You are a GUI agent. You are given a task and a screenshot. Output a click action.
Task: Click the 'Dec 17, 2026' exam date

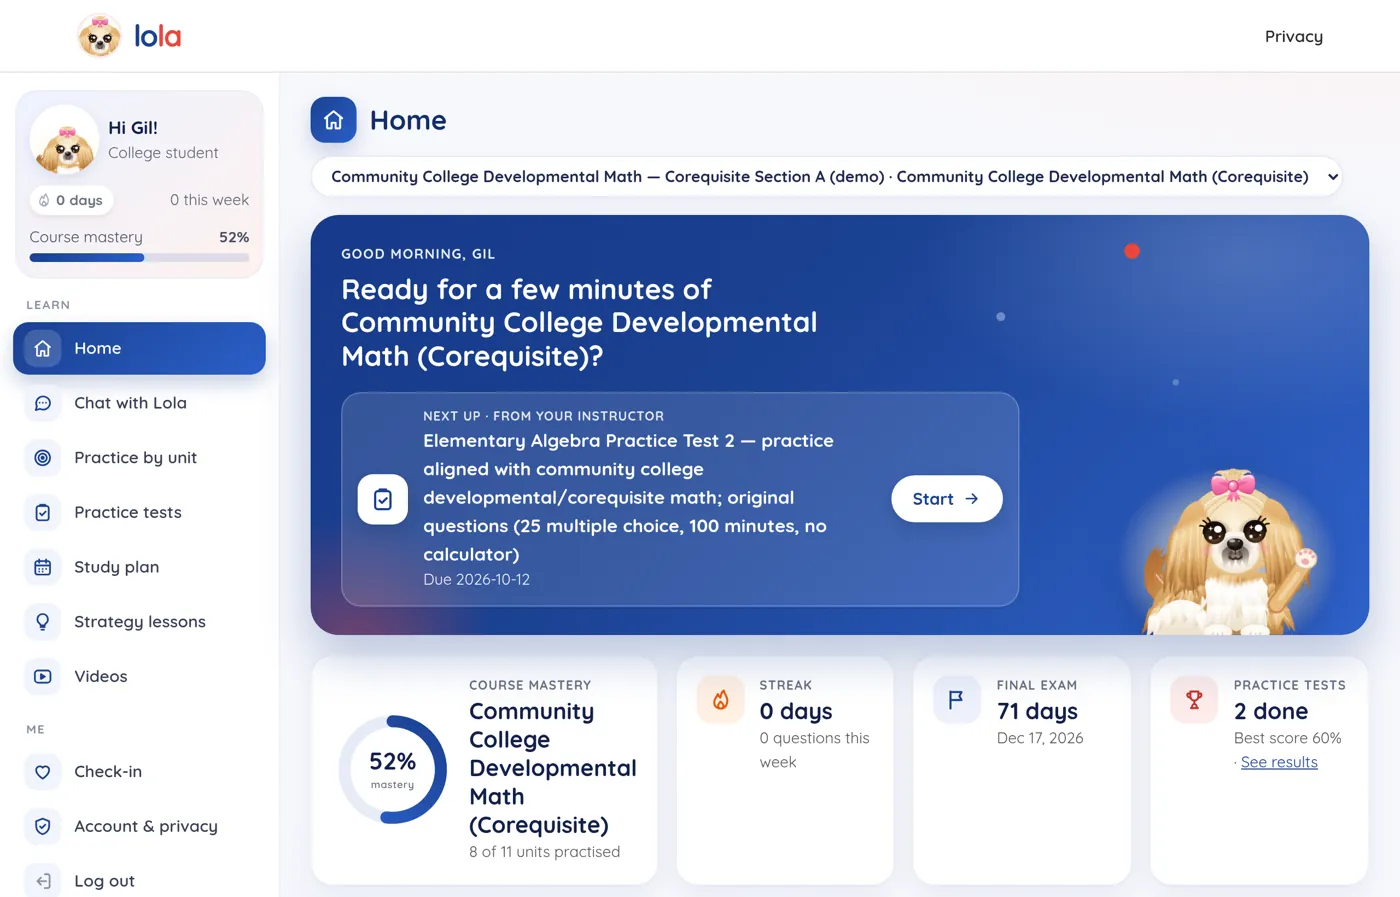[x=1040, y=738]
